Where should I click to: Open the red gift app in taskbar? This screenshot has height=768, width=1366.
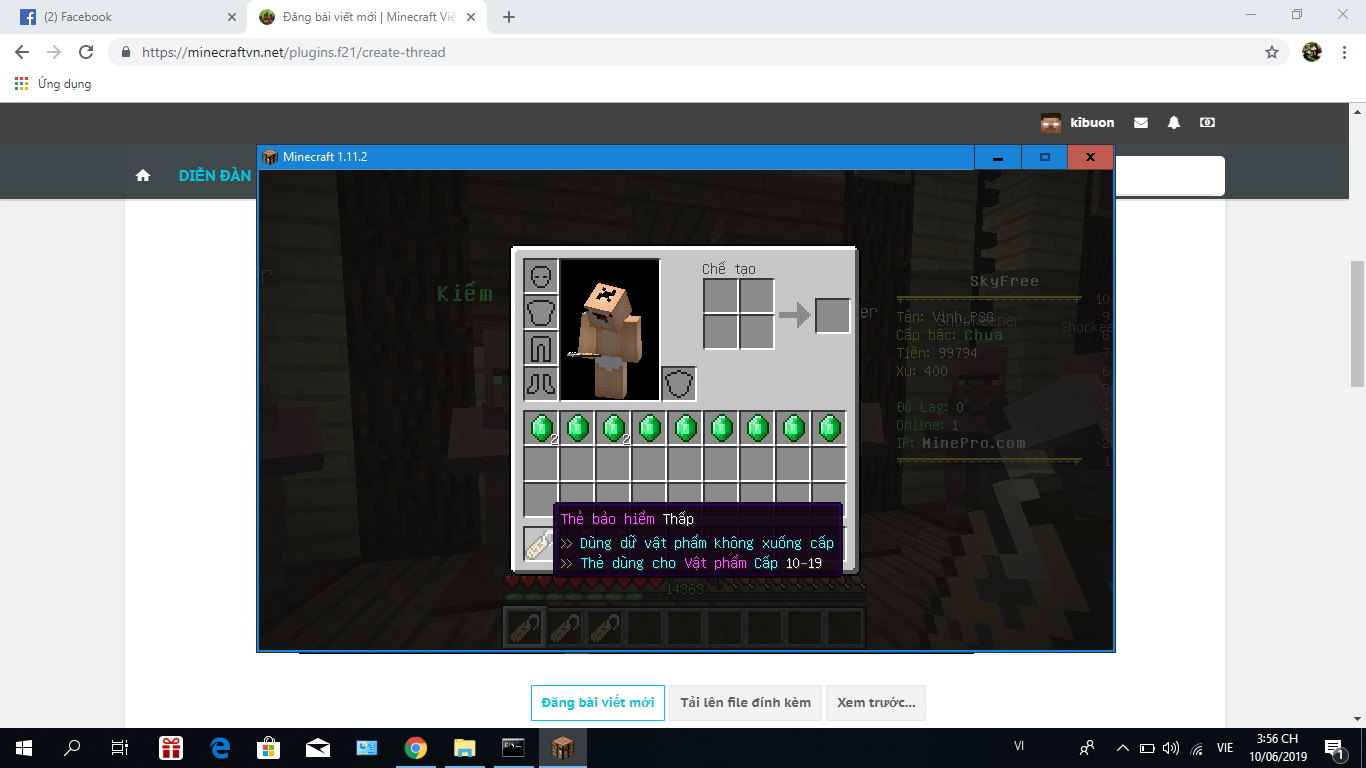[x=171, y=748]
